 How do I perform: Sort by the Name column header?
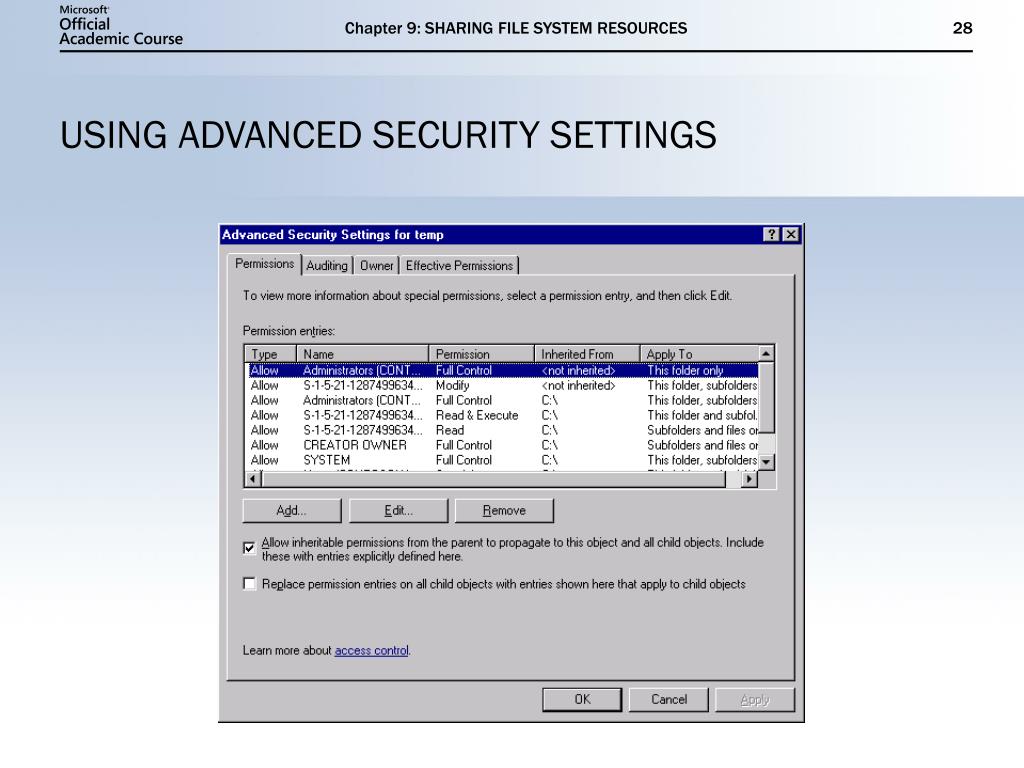click(362, 354)
